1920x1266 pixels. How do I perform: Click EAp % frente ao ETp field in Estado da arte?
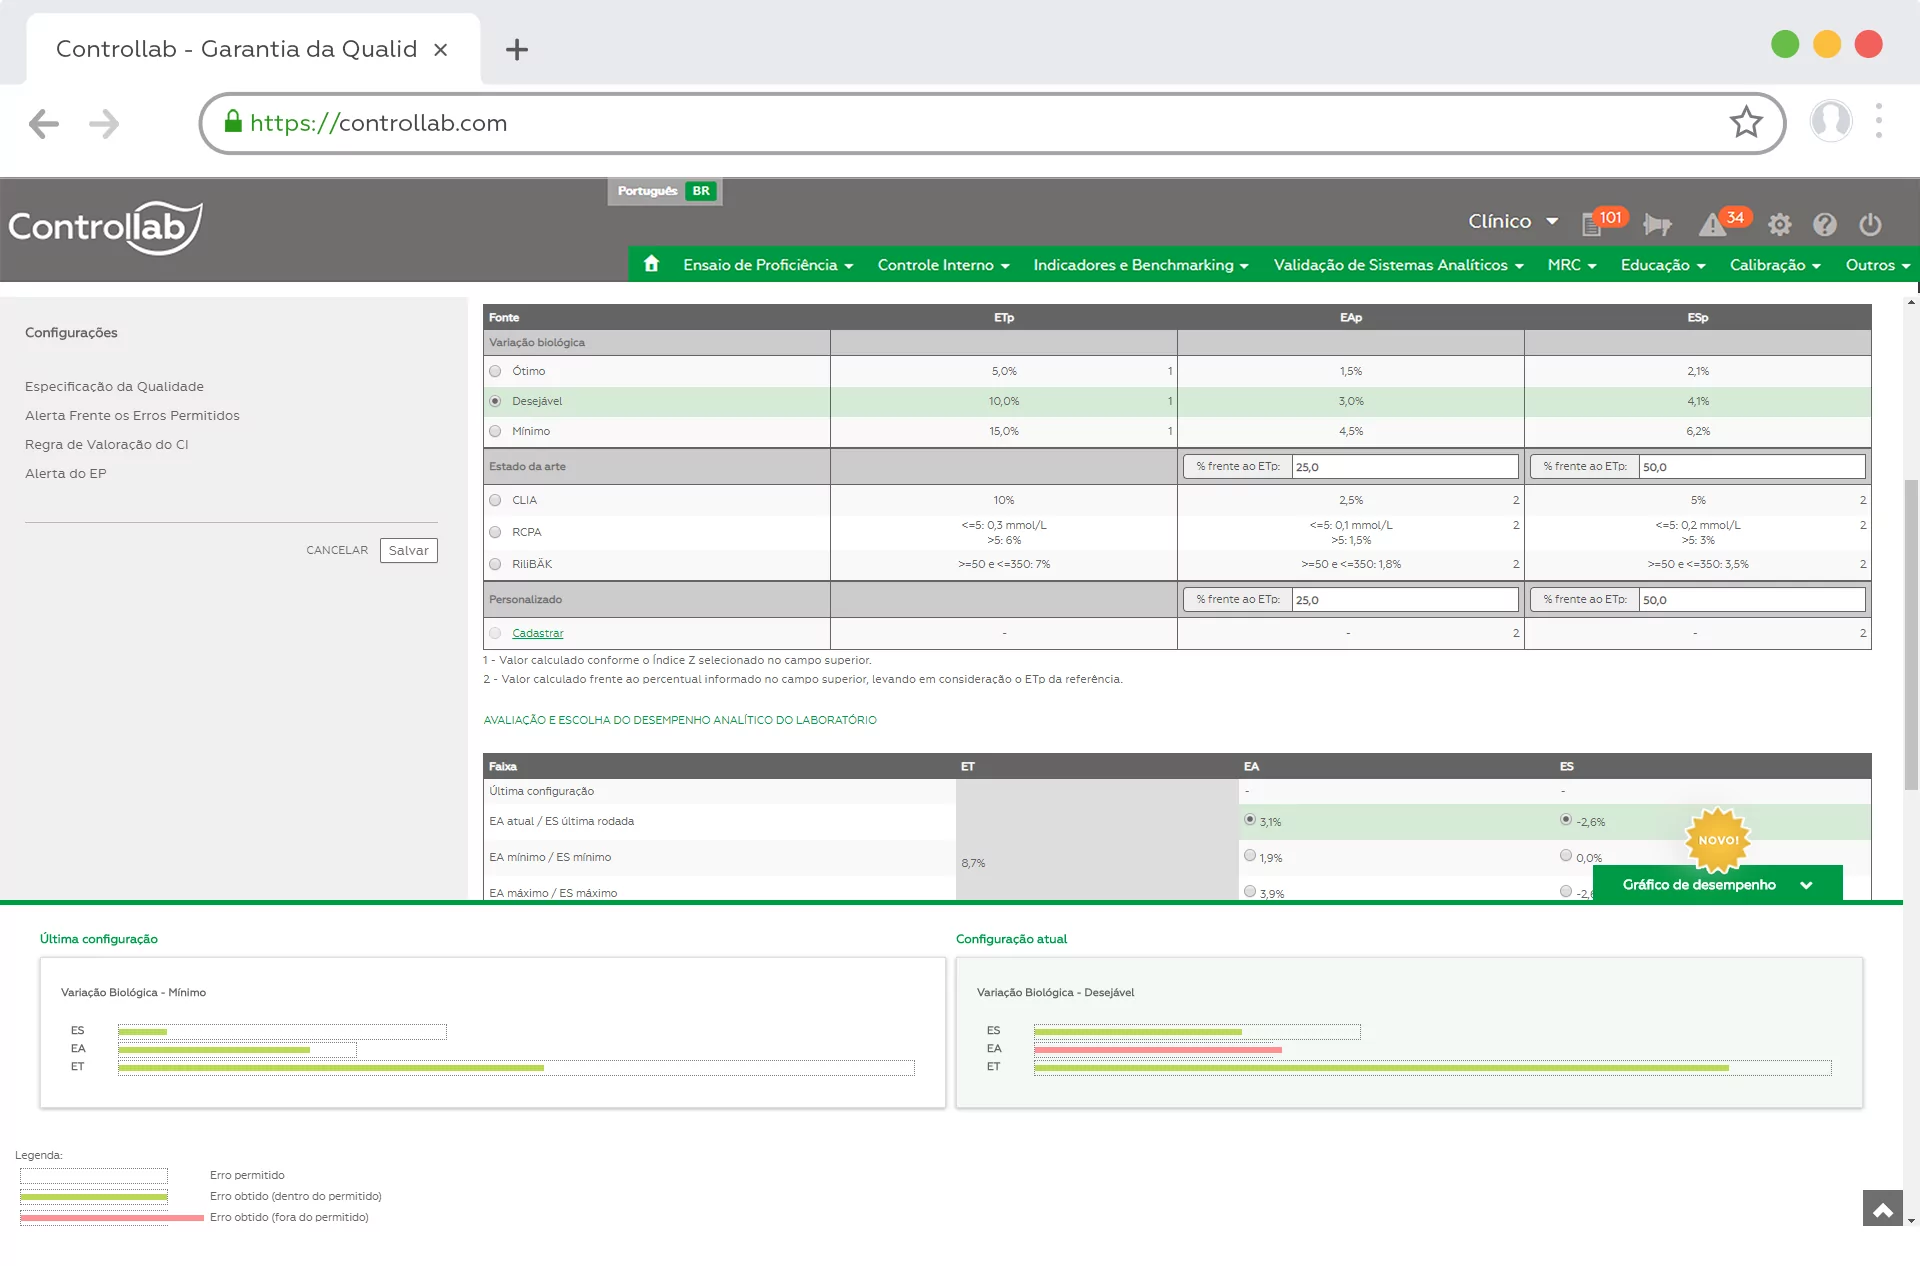click(1404, 467)
